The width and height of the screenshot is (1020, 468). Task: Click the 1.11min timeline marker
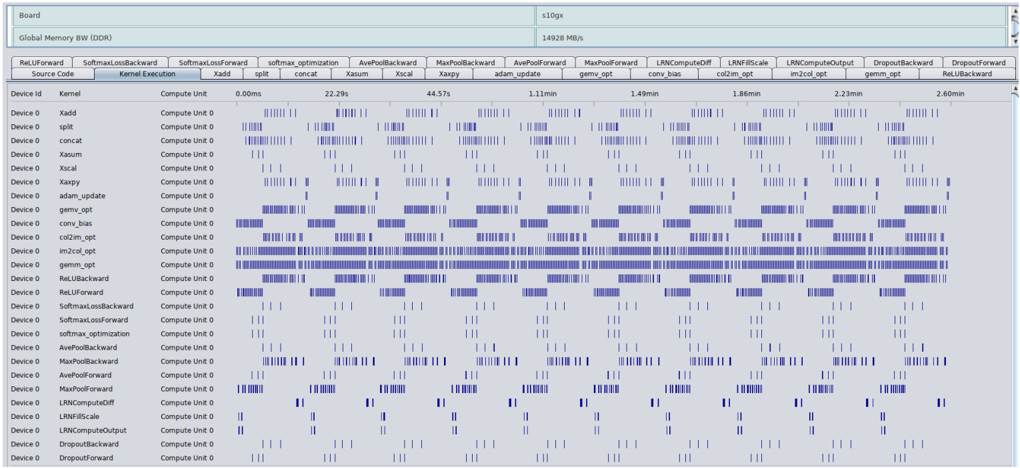point(543,94)
